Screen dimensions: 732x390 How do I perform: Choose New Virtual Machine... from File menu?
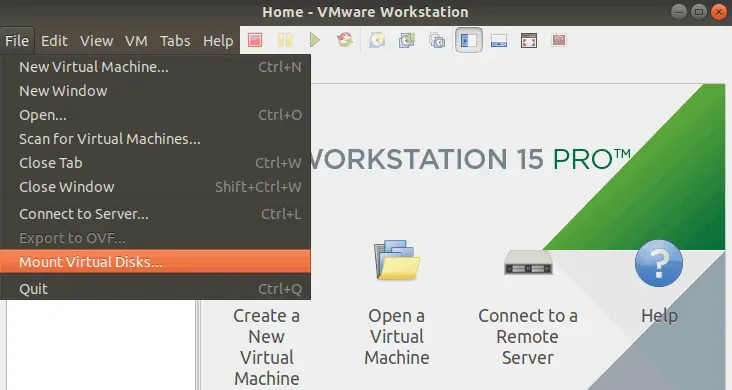coord(155,67)
